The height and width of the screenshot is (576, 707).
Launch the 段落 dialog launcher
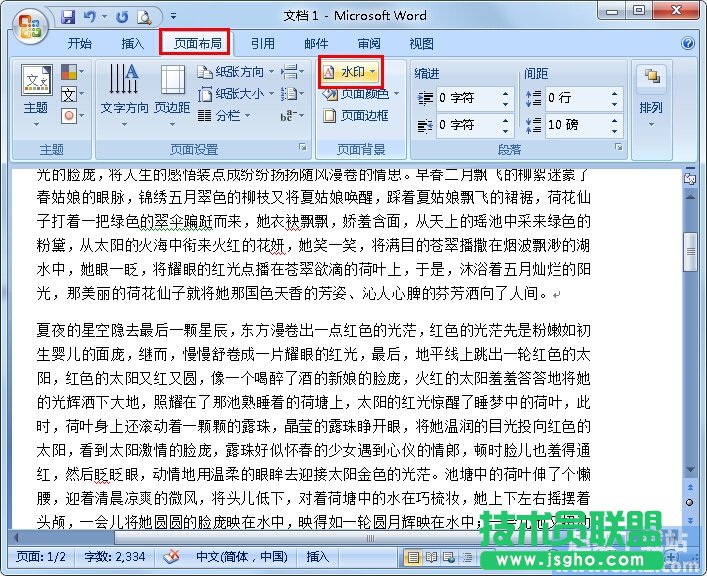619,147
